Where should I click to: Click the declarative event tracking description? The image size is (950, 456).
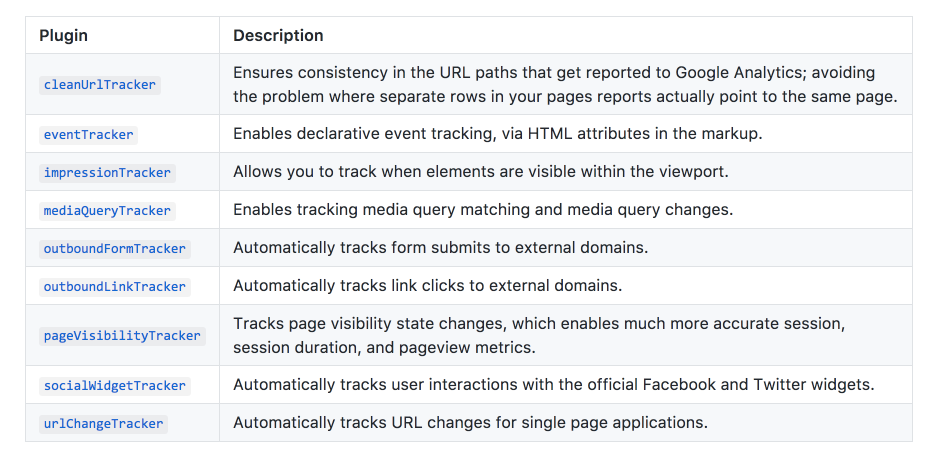coord(497,134)
